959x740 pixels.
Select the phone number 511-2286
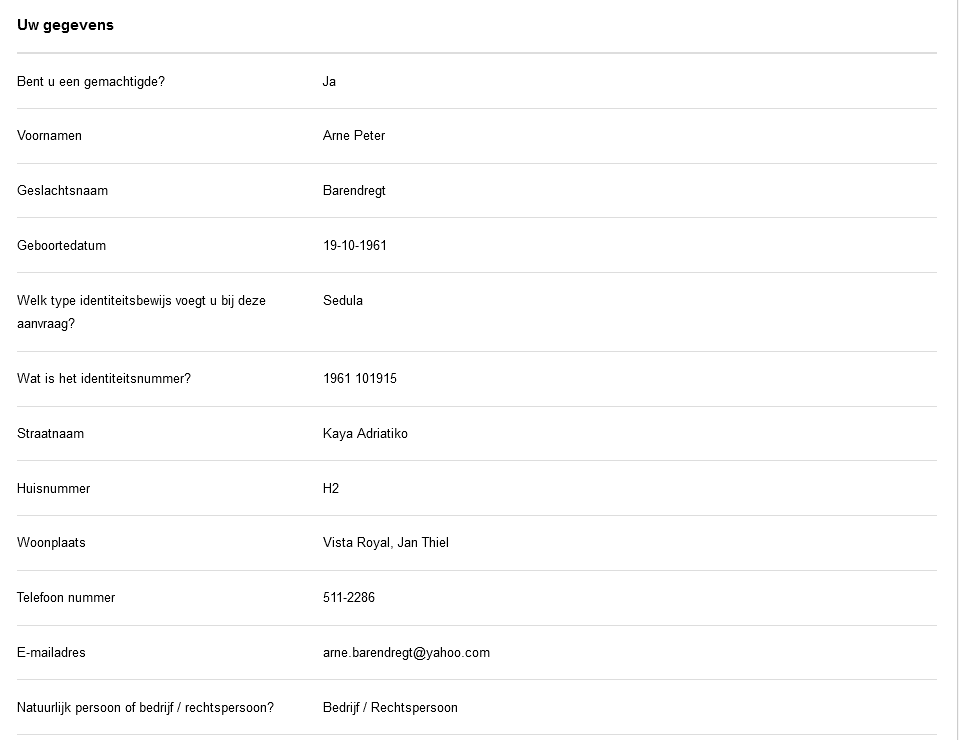(349, 597)
